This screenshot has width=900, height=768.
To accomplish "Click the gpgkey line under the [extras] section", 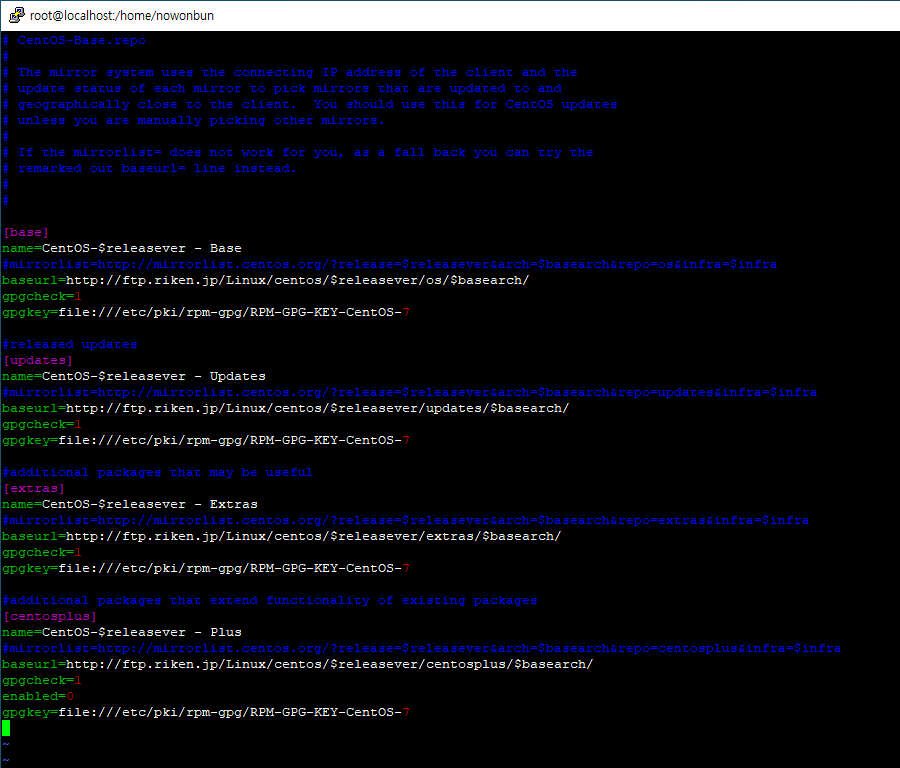I will 206,569.
